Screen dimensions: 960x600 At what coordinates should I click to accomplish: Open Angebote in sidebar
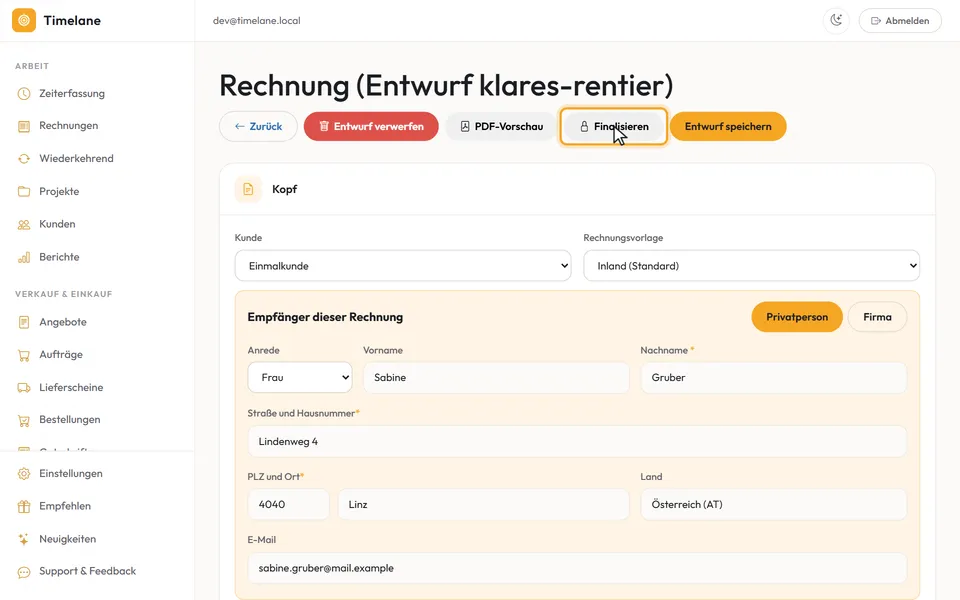point(62,322)
